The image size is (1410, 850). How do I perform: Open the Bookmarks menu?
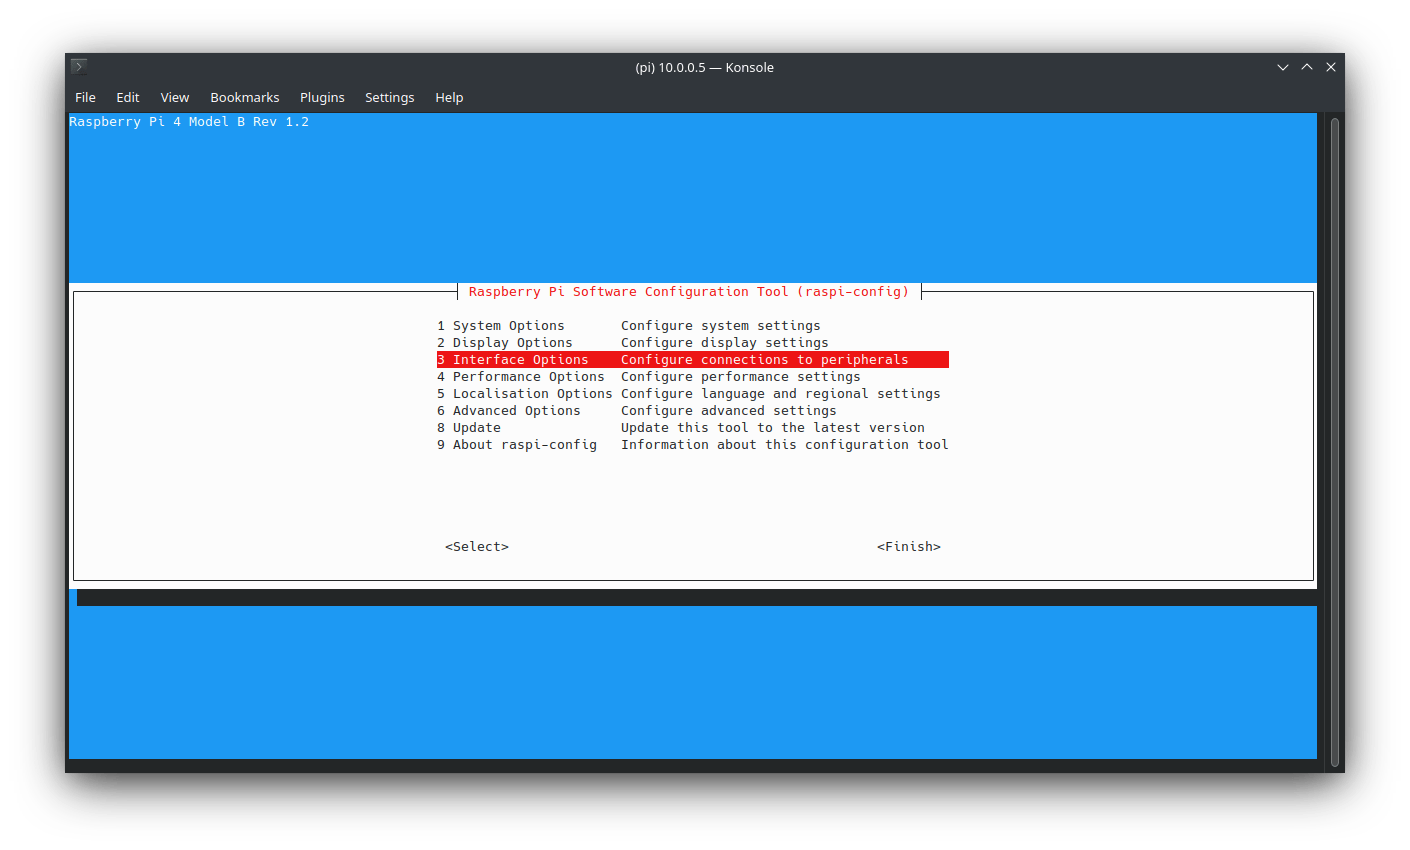pyautogui.click(x=245, y=97)
